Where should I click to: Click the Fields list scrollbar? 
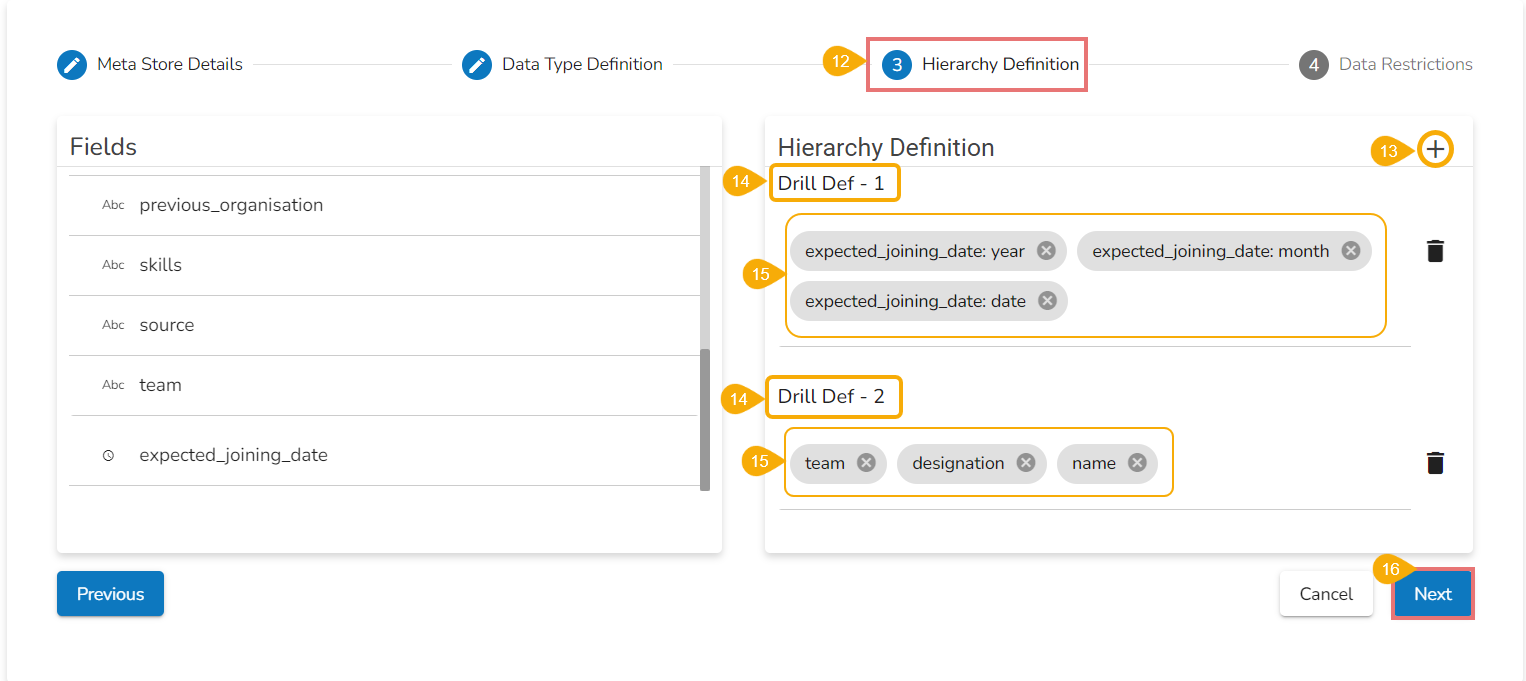coord(705,419)
